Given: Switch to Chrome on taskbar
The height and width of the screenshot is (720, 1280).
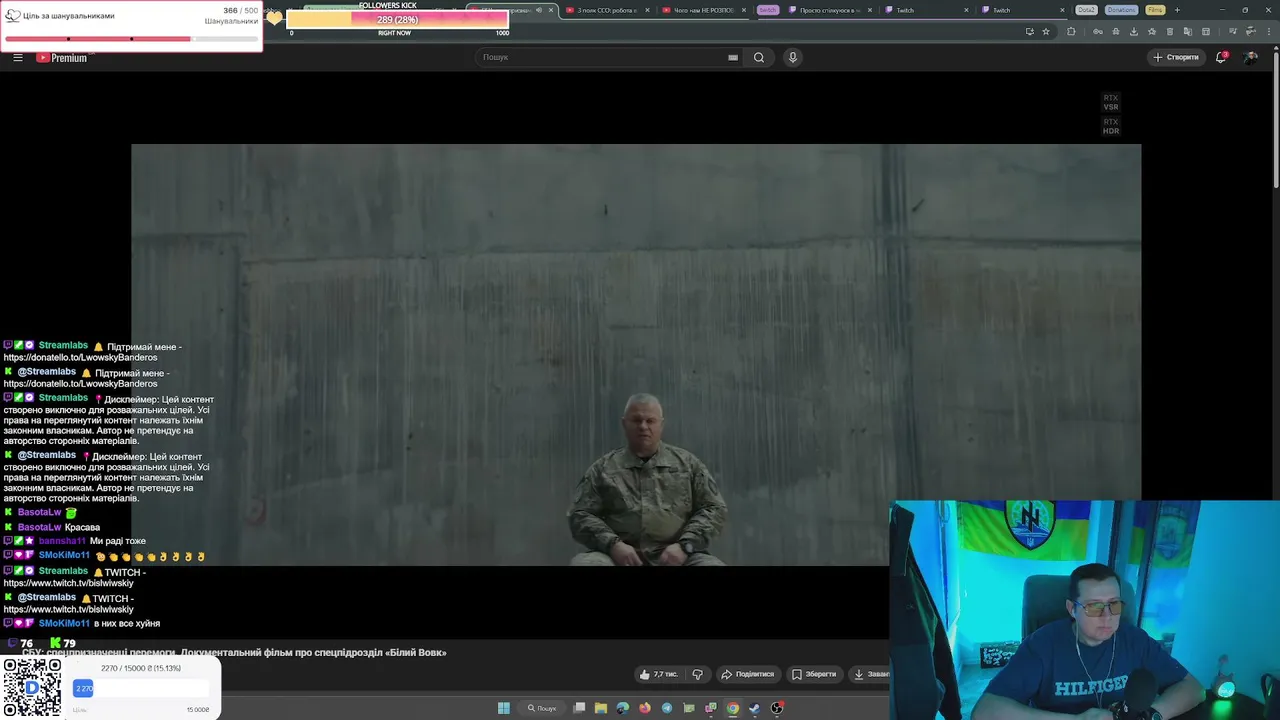Looking at the screenshot, I should click(733, 708).
